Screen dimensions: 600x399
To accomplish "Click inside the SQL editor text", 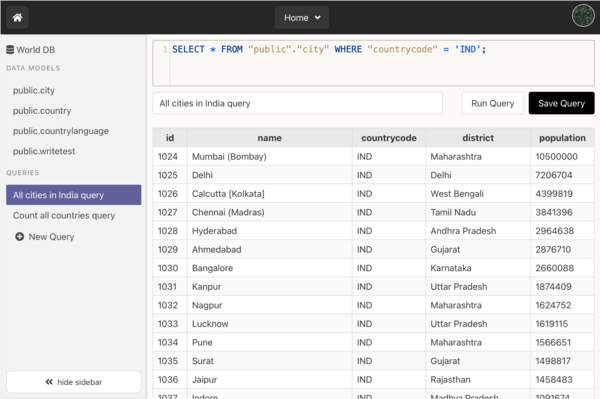I will 329,49.
